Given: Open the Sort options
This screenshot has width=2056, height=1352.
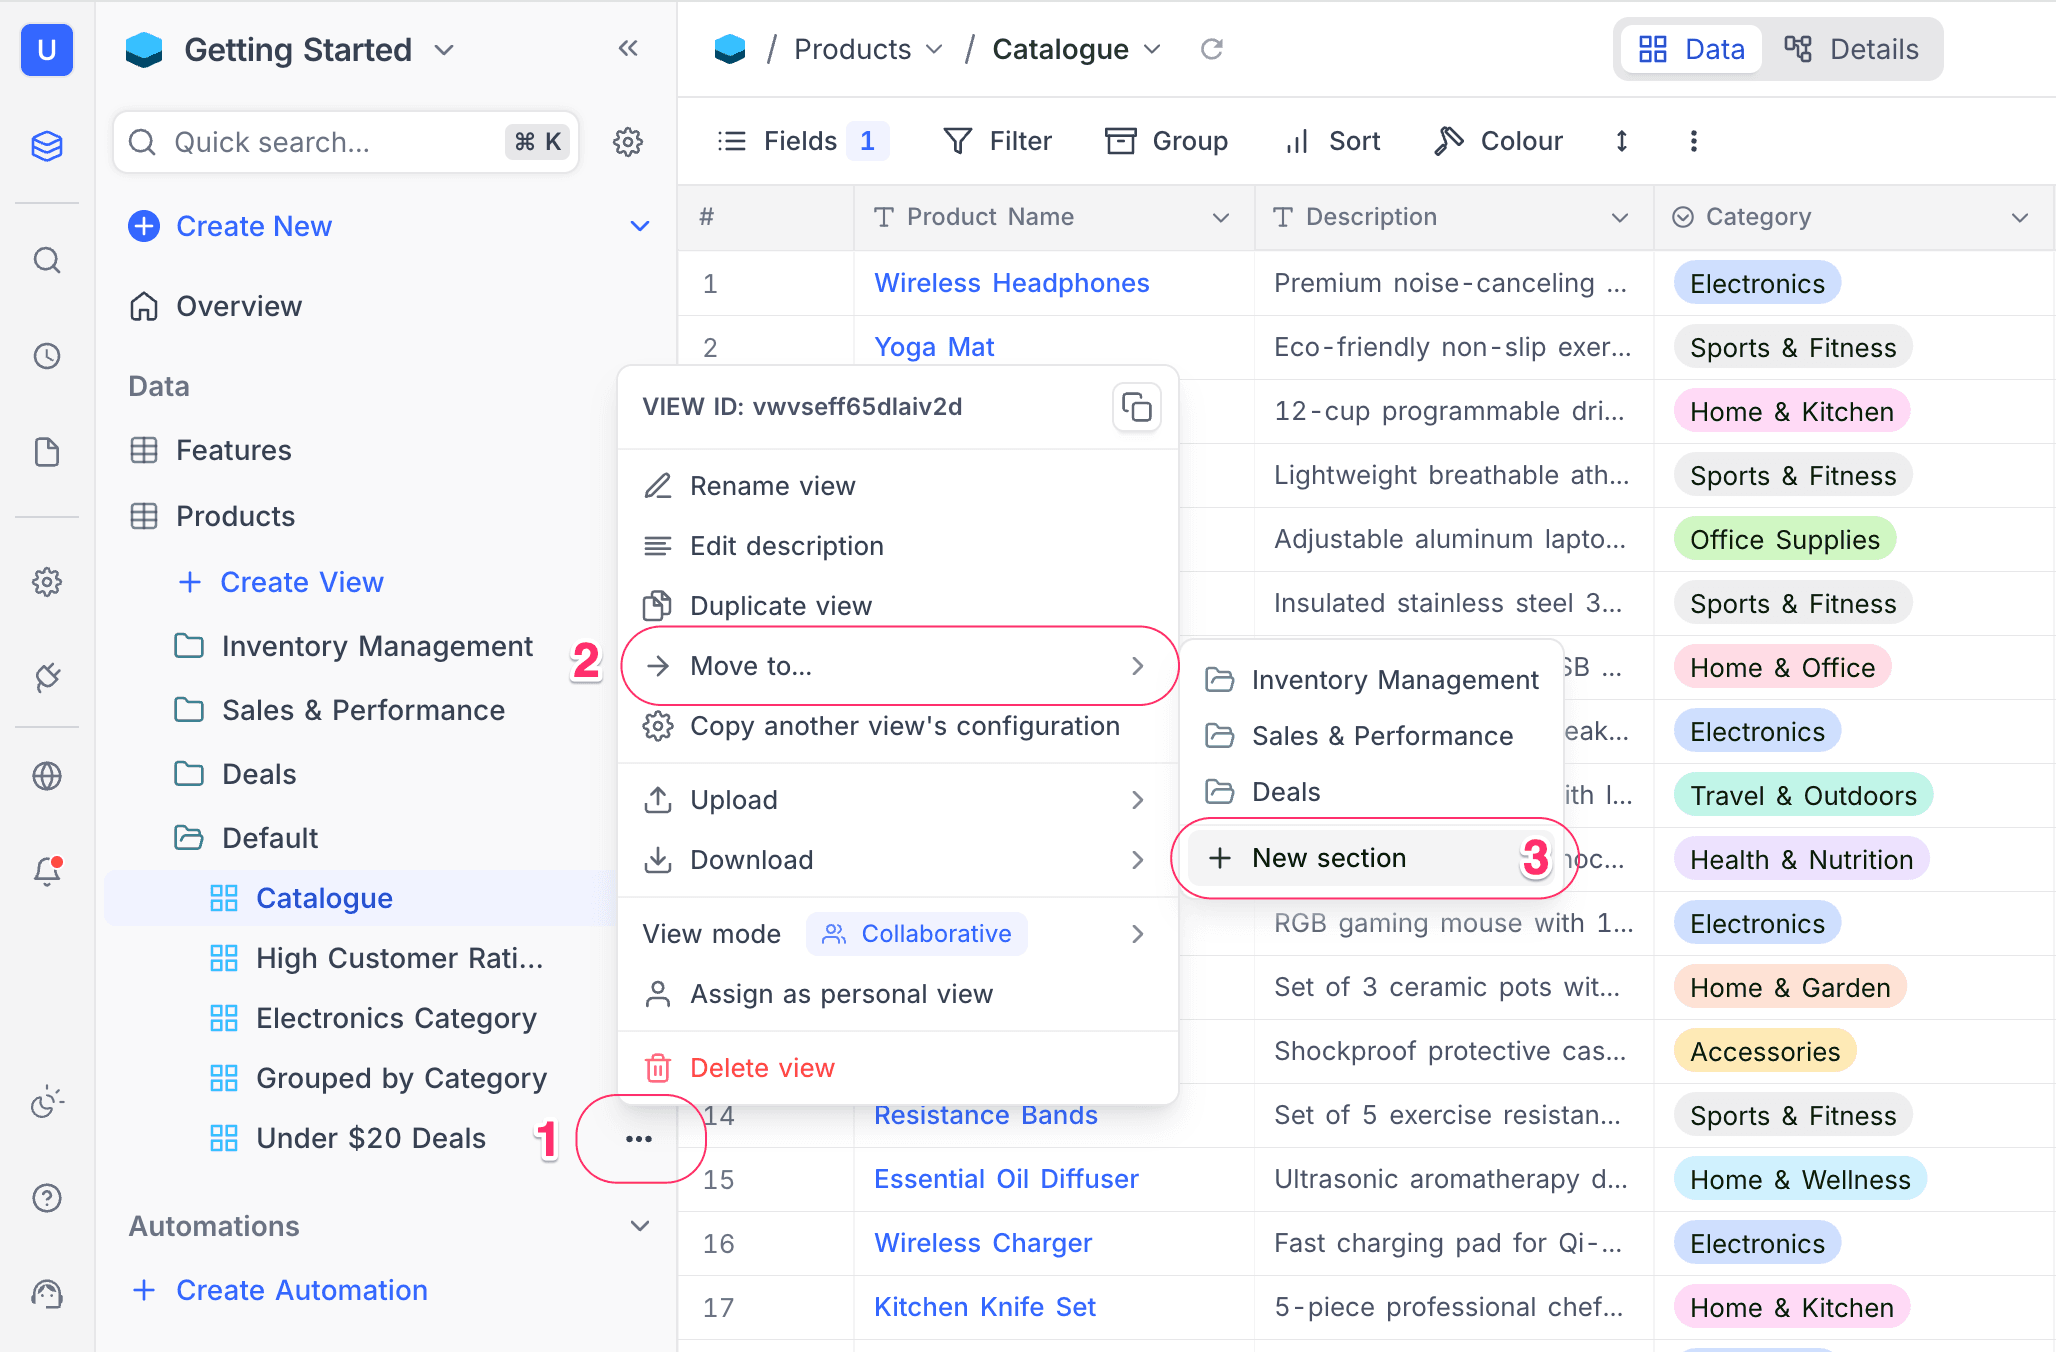Looking at the screenshot, I should tap(1331, 141).
